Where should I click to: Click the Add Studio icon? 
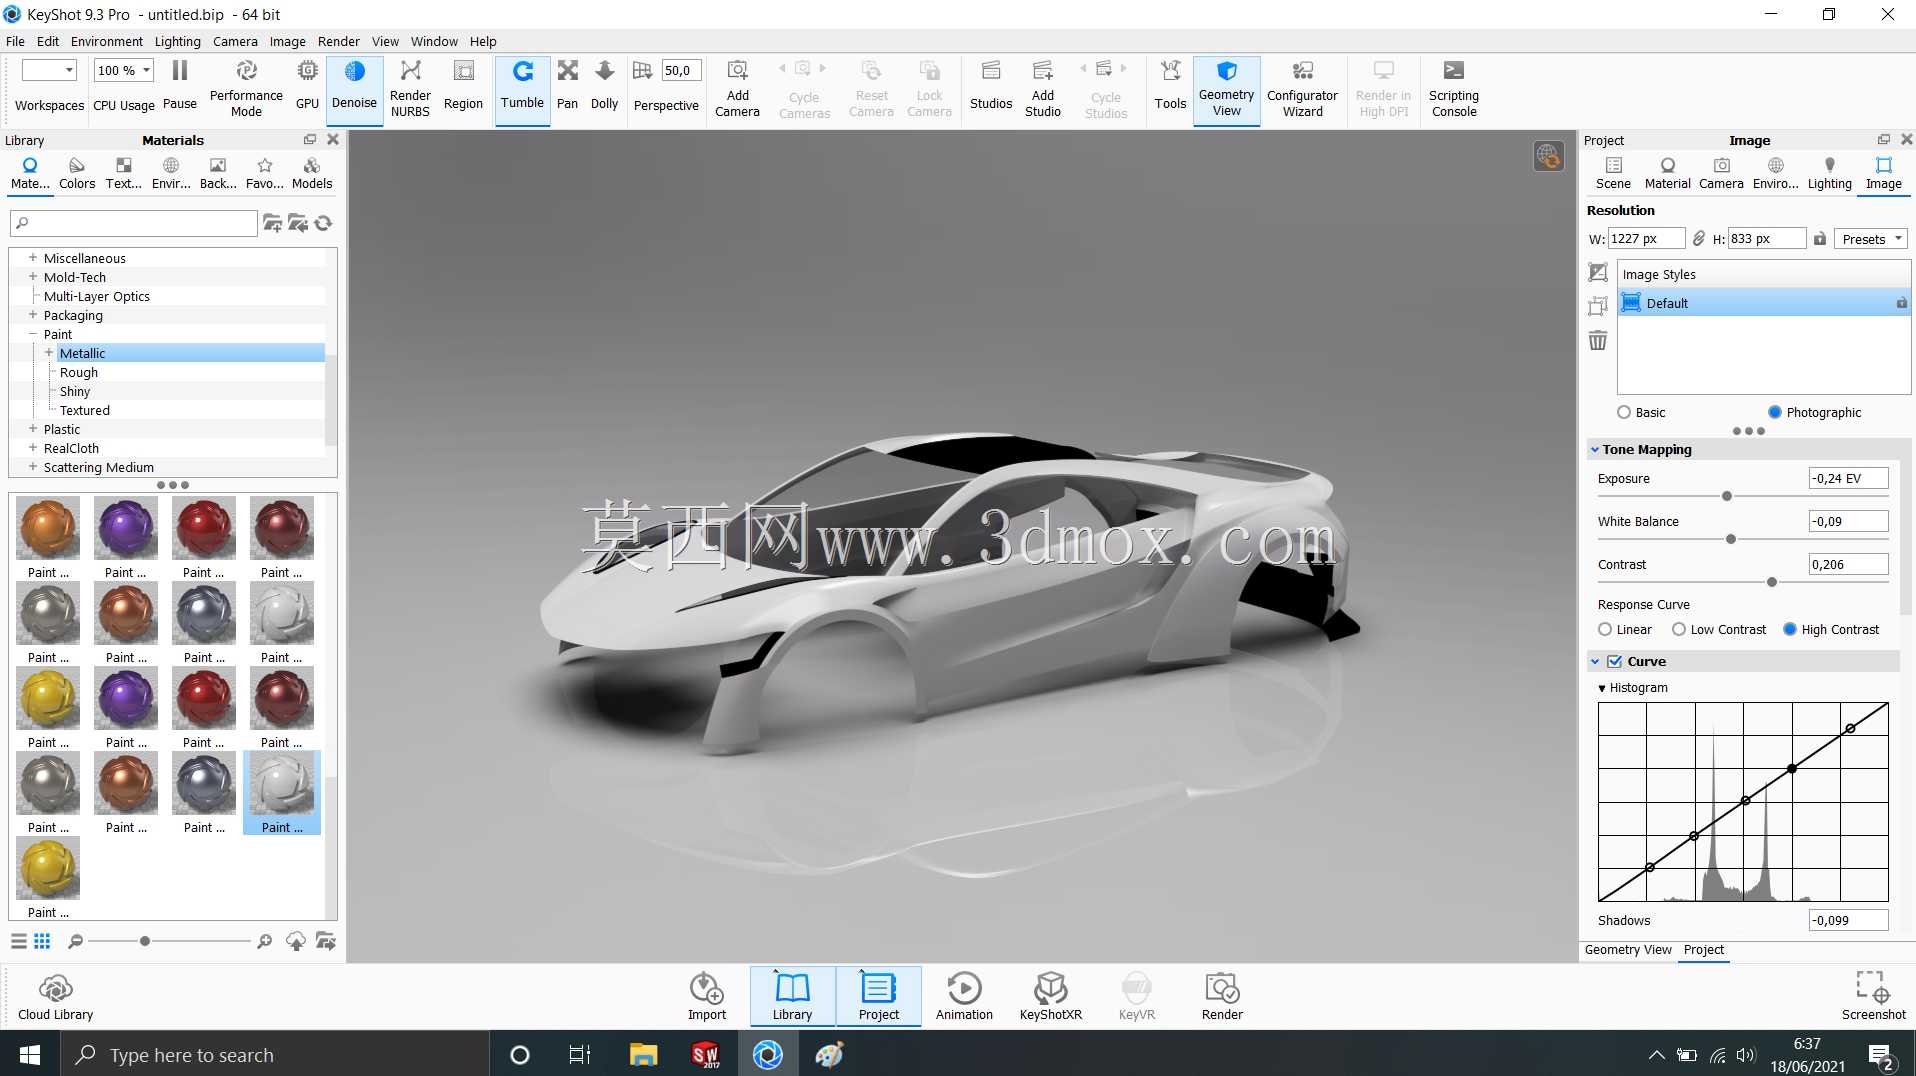click(1042, 88)
